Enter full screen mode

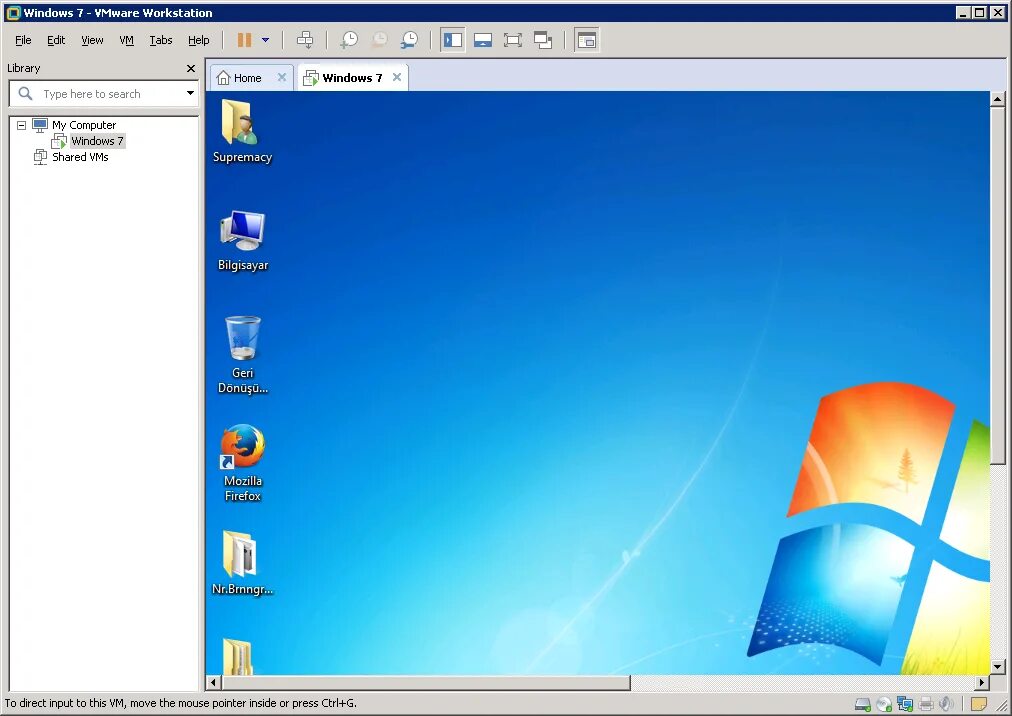512,40
